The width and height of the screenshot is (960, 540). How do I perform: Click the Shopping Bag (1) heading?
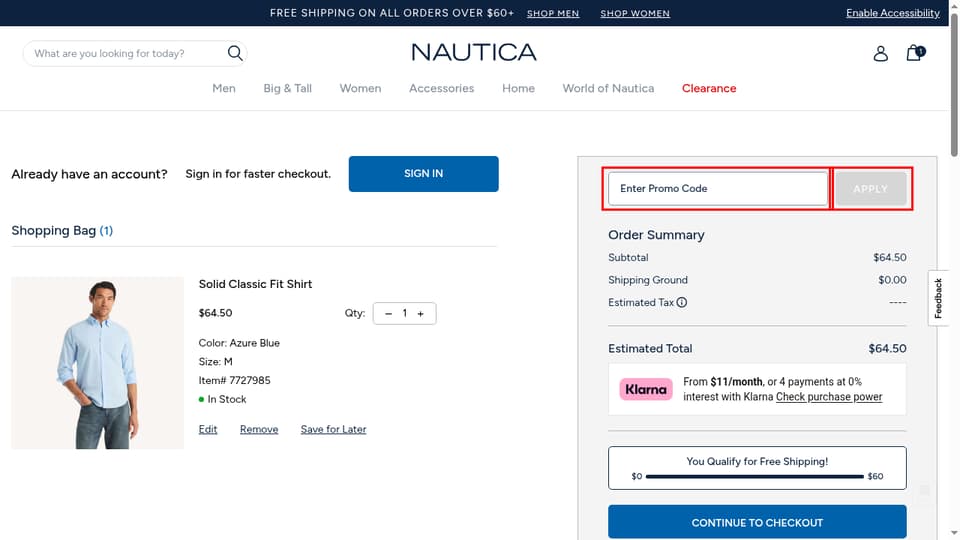click(62, 231)
